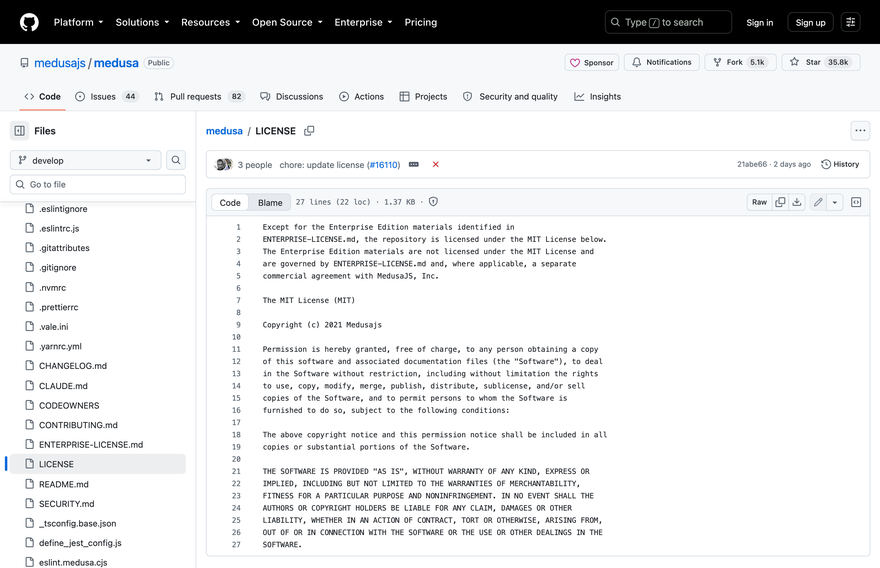Screen dimensions: 880x568
Task: Open eslint.medusa.cjs in the file tree
Action: click(x=73, y=562)
